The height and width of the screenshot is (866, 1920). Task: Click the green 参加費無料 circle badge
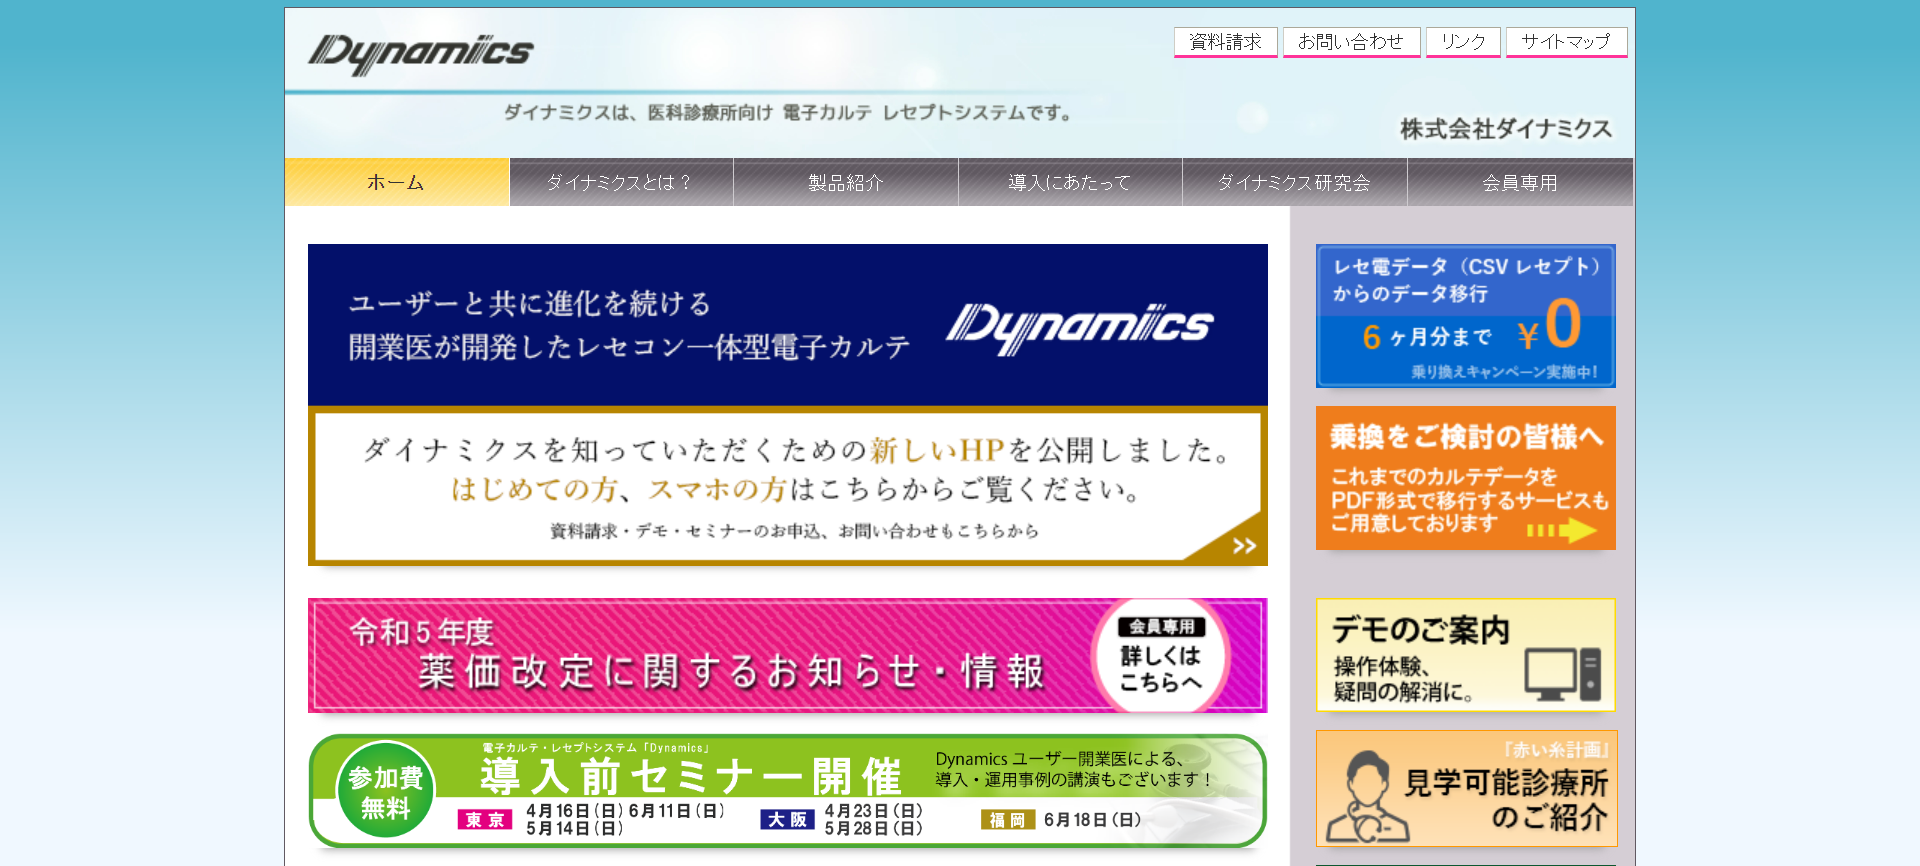tap(385, 792)
